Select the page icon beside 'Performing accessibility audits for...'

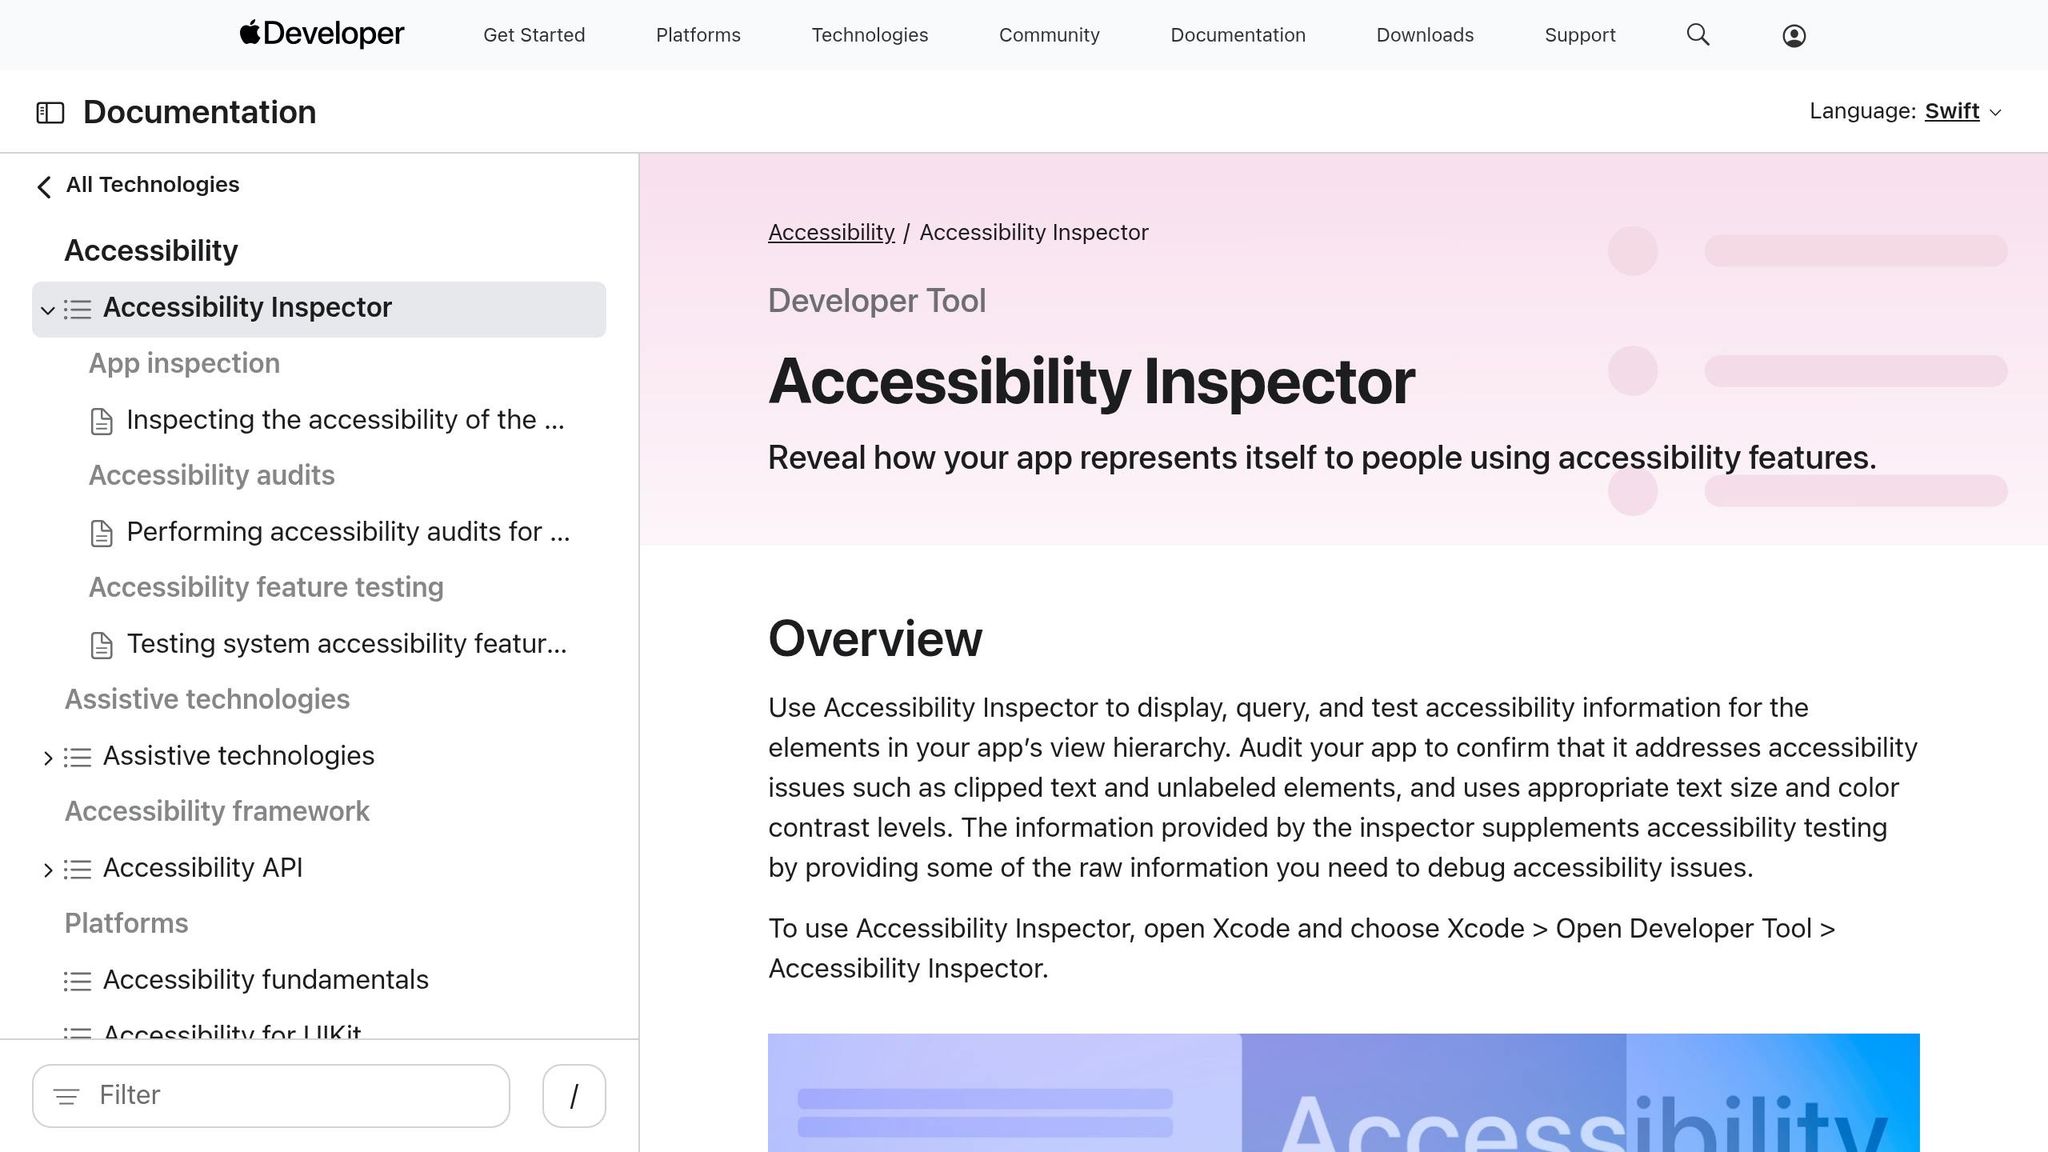tap(101, 533)
